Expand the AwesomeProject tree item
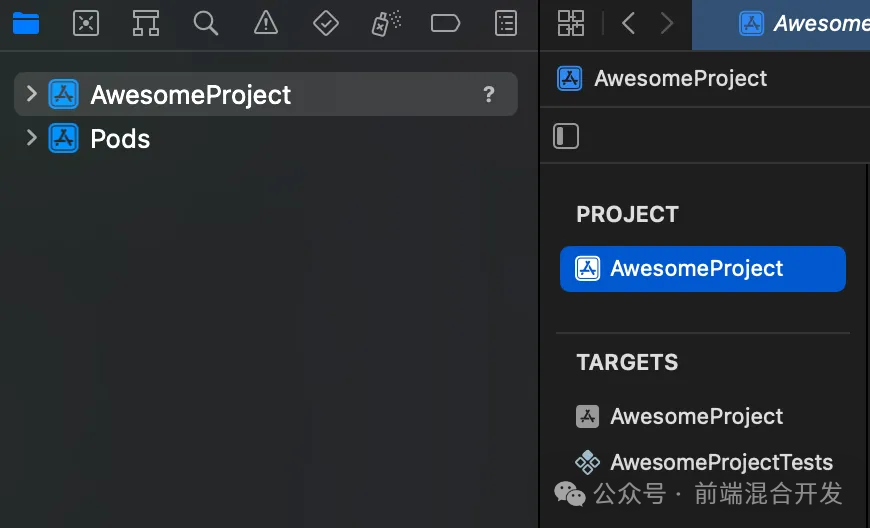This screenshot has width=870, height=528. tap(32, 94)
